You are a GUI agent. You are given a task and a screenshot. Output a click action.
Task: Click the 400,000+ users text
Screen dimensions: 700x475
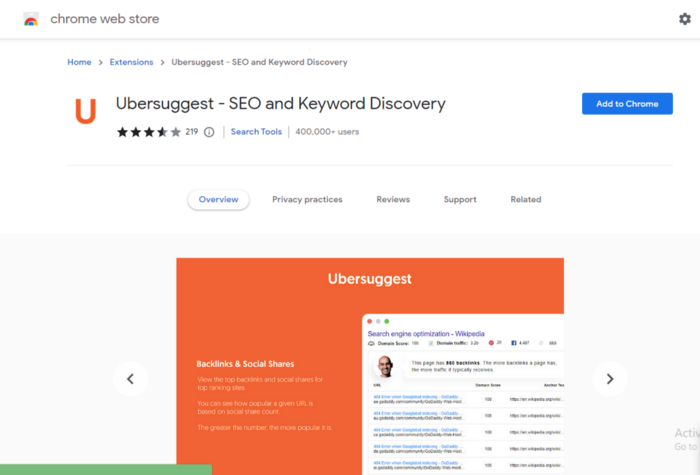coord(327,132)
